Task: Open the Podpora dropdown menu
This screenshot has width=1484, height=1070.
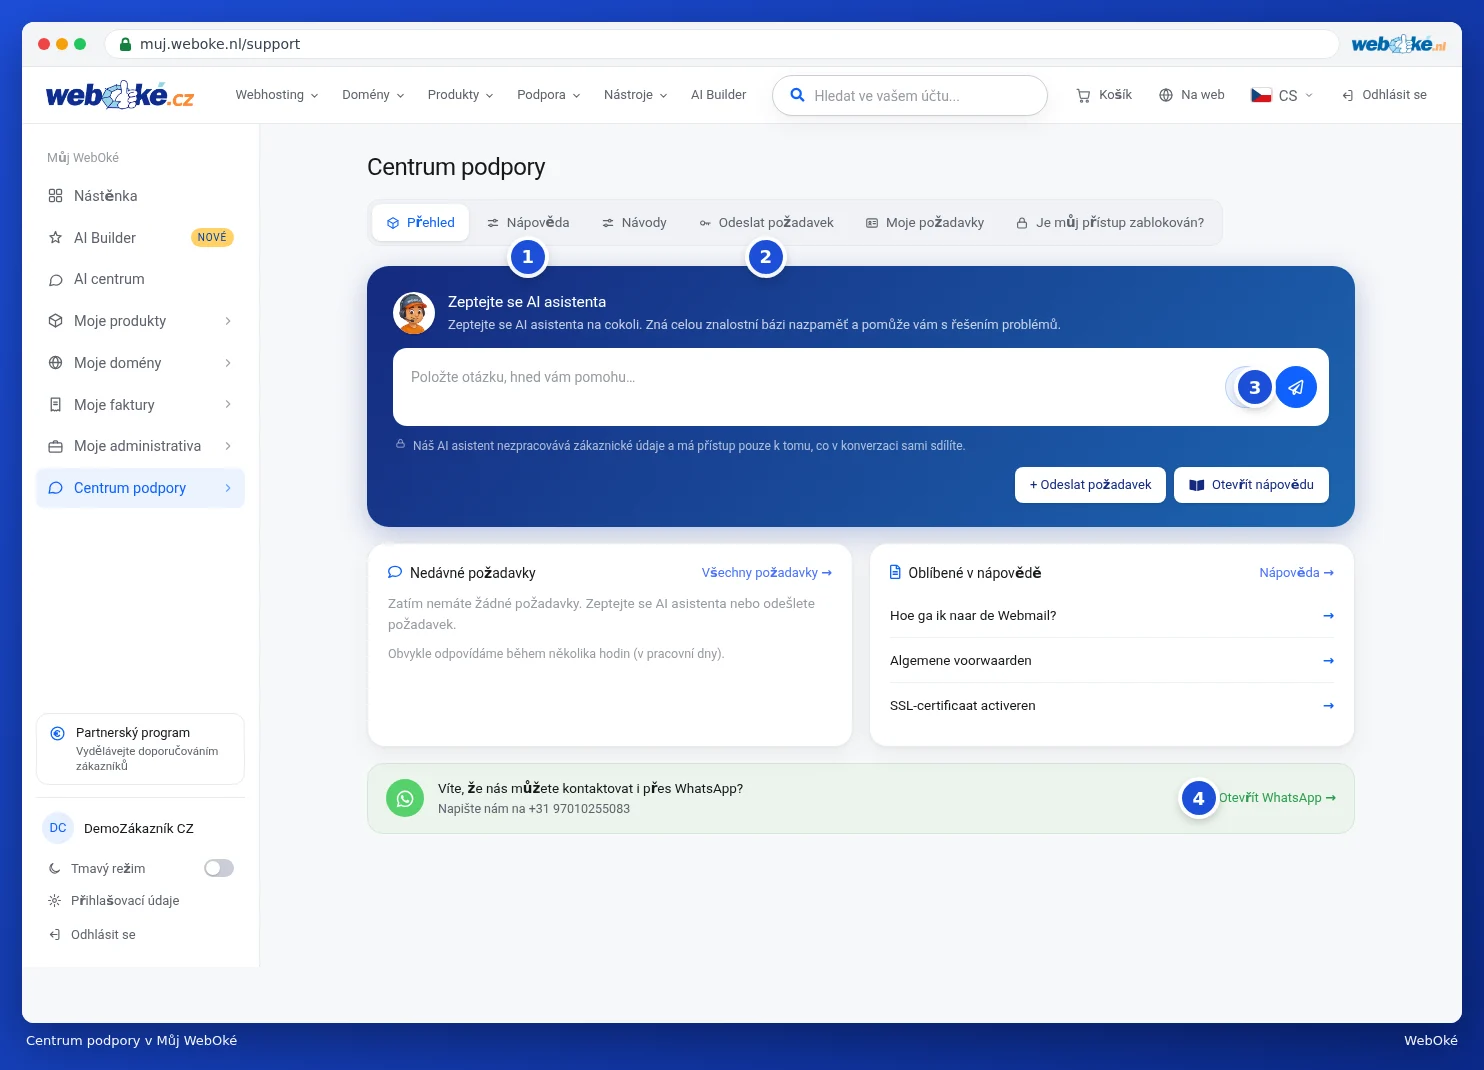Action: (x=548, y=95)
